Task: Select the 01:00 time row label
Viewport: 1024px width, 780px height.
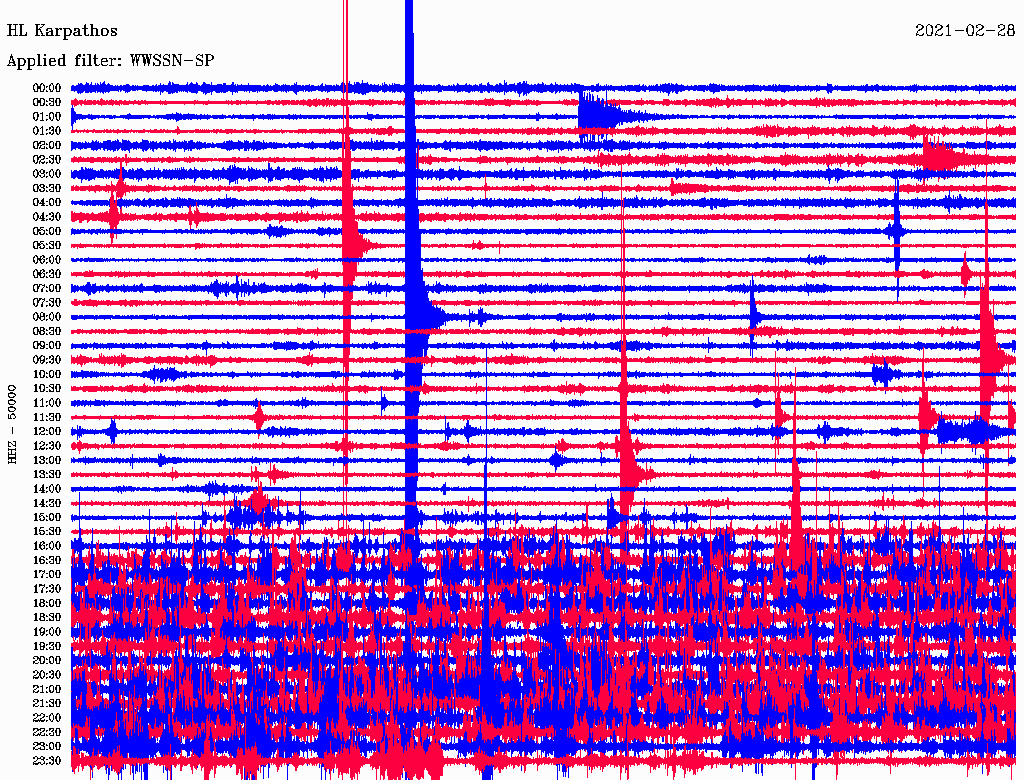Action: click(47, 116)
